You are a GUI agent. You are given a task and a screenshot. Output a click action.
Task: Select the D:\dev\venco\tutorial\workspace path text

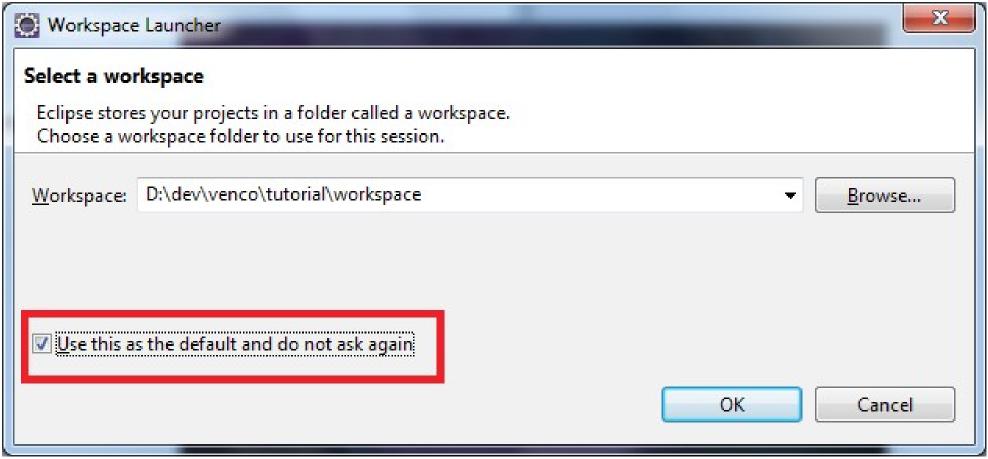point(283,196)
